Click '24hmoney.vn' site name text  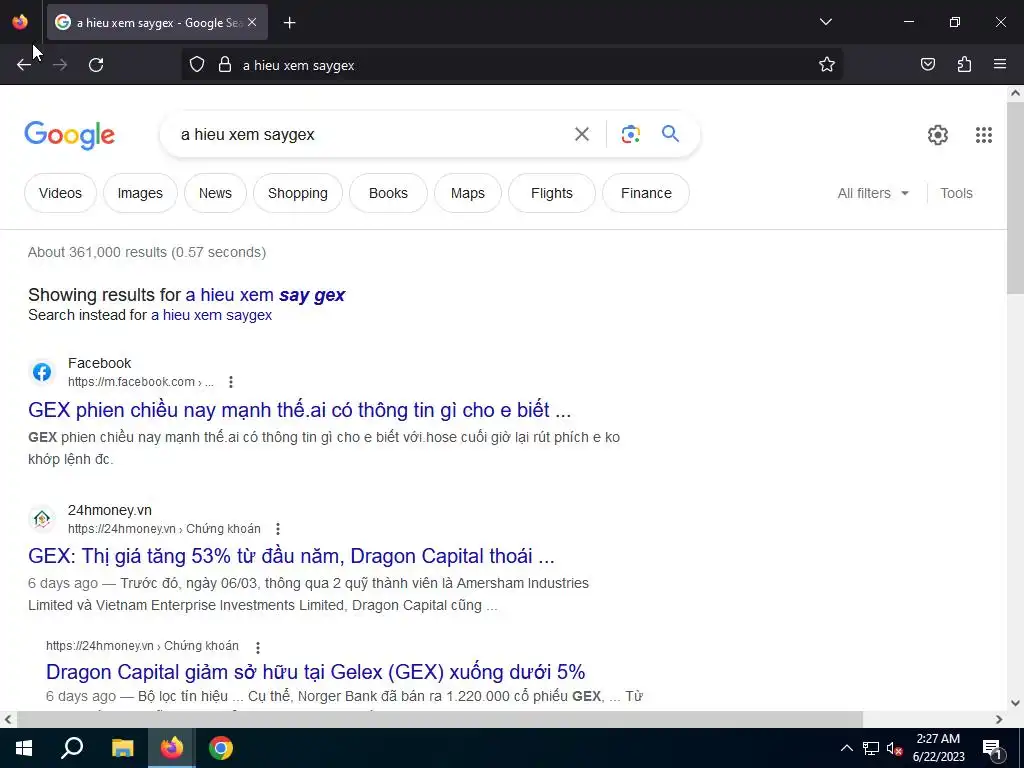[x=110, y=510]
